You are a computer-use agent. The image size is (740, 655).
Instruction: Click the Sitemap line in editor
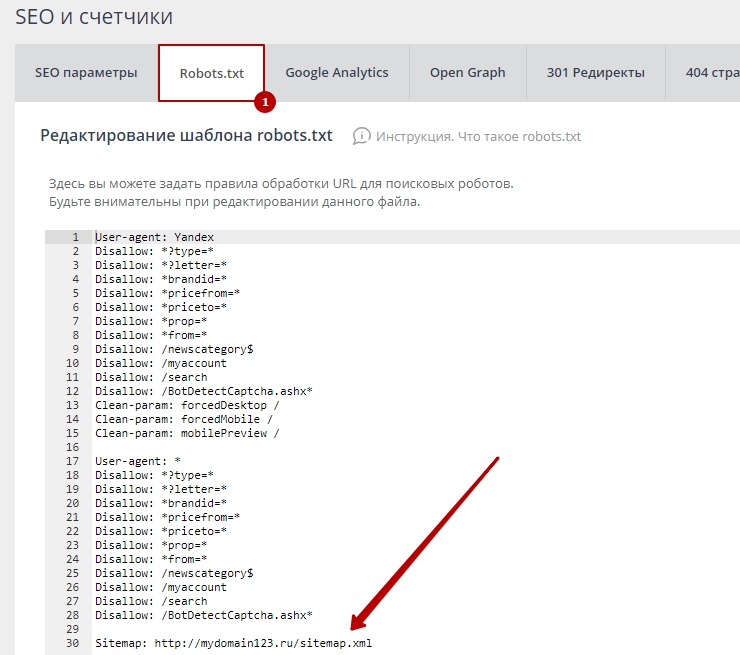pos(232,643)
